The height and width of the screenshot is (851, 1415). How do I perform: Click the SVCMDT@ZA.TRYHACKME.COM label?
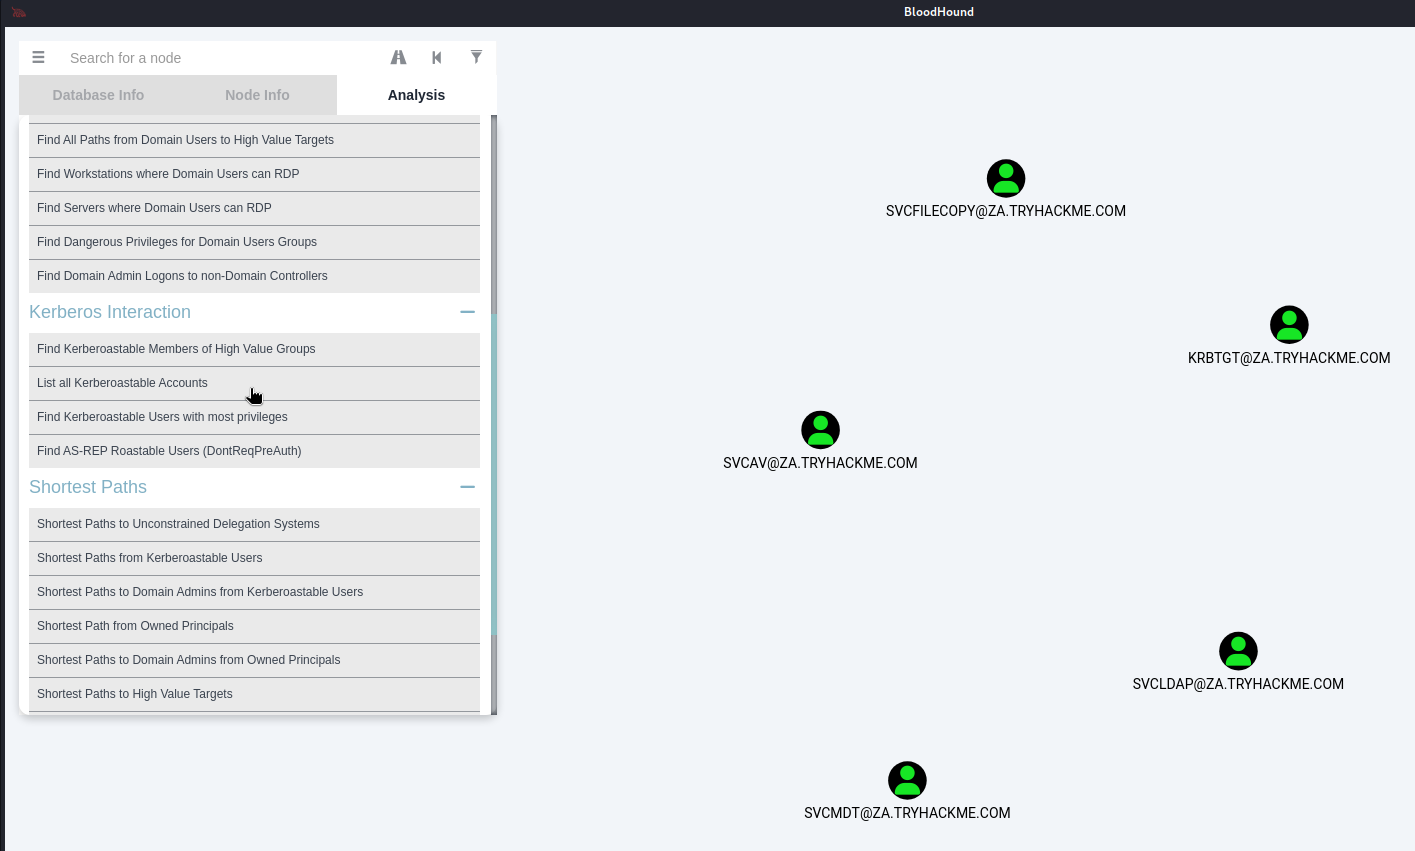[907, 813]
